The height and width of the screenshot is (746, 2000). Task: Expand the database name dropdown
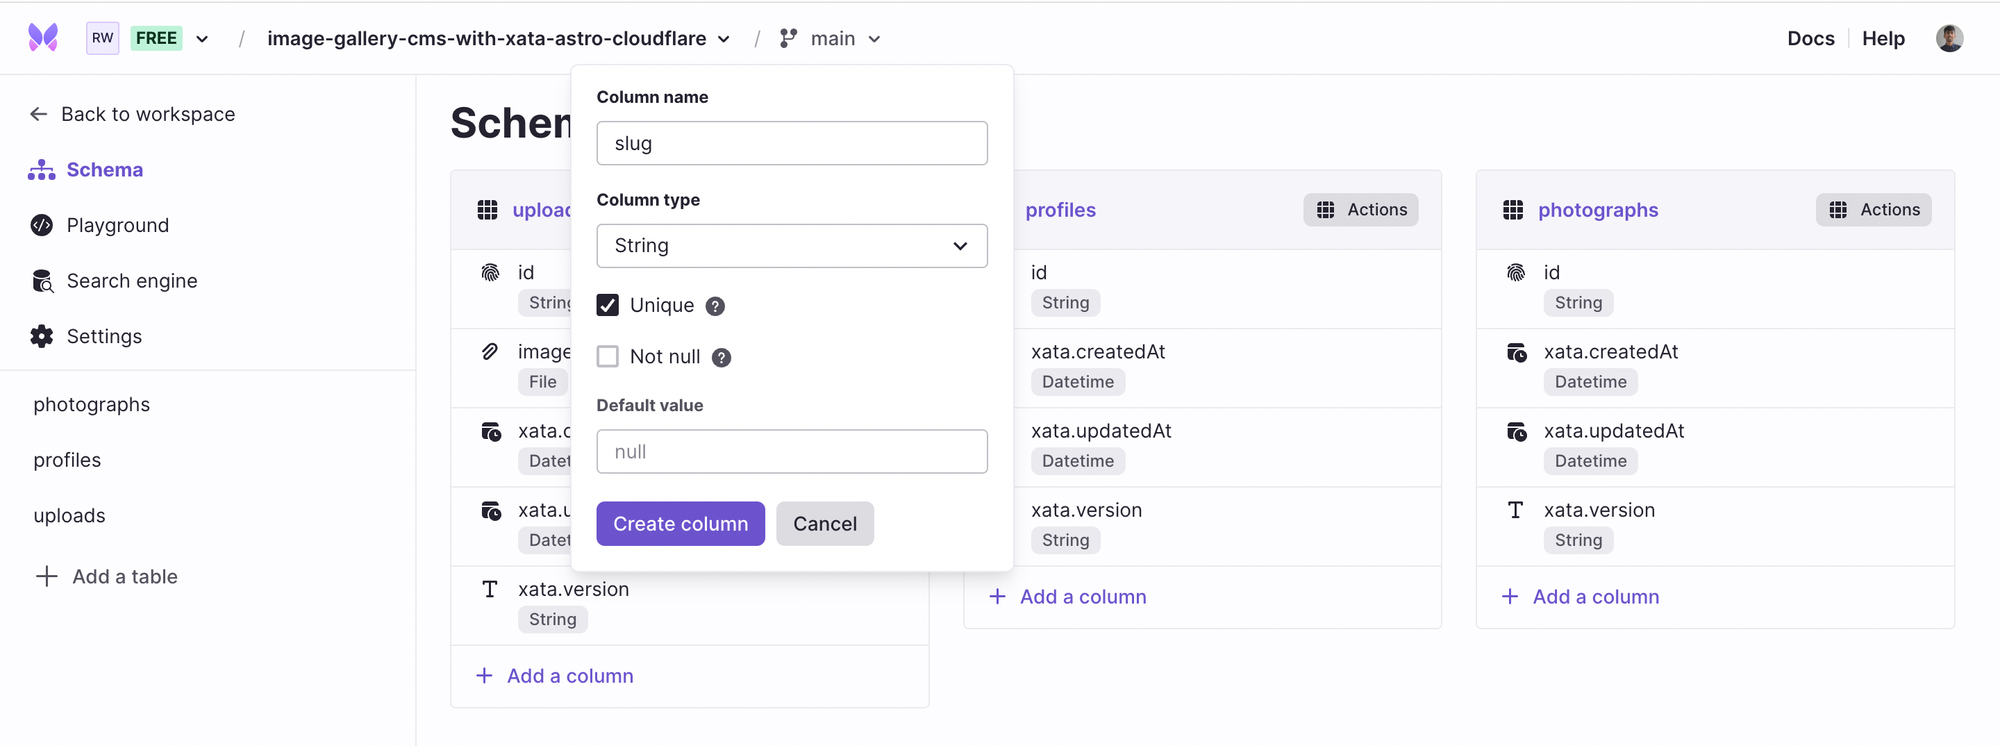[x=724, y=39]
